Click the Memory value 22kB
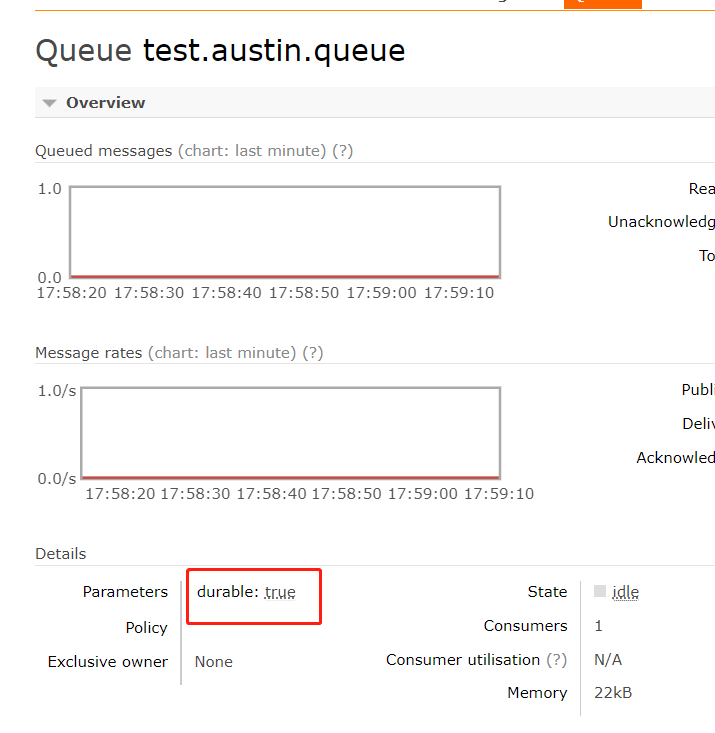Screen dimensions: 715x733 (612, 693)
